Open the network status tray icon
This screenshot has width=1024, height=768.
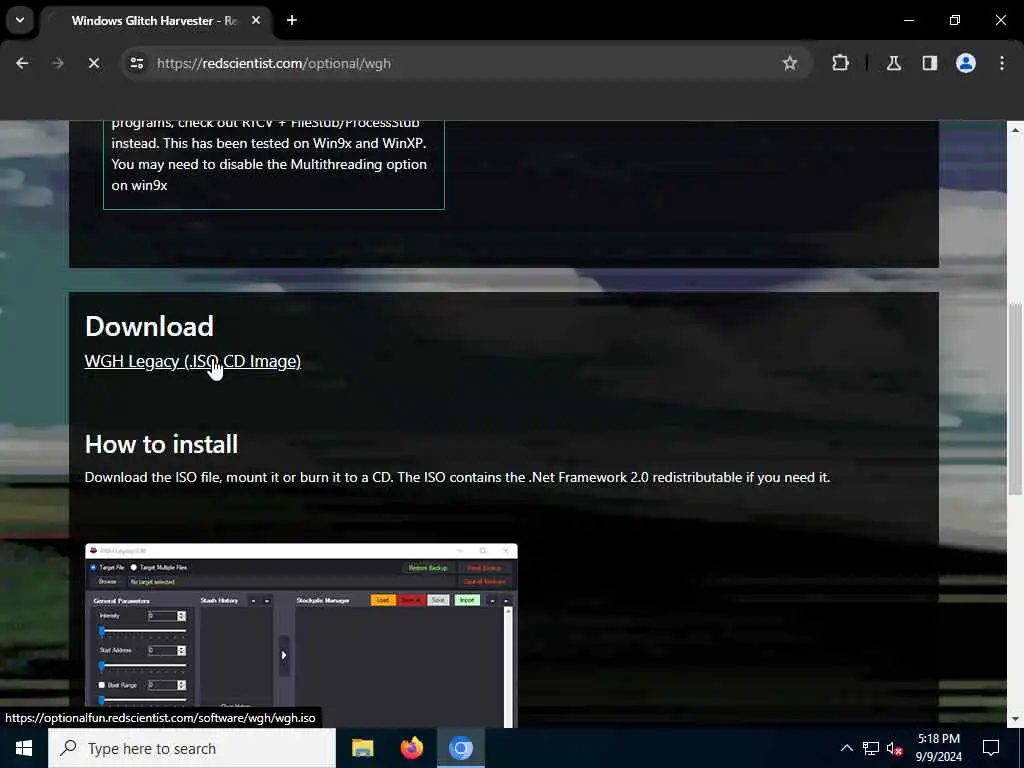pyautogui.click(x=871, y=748)
